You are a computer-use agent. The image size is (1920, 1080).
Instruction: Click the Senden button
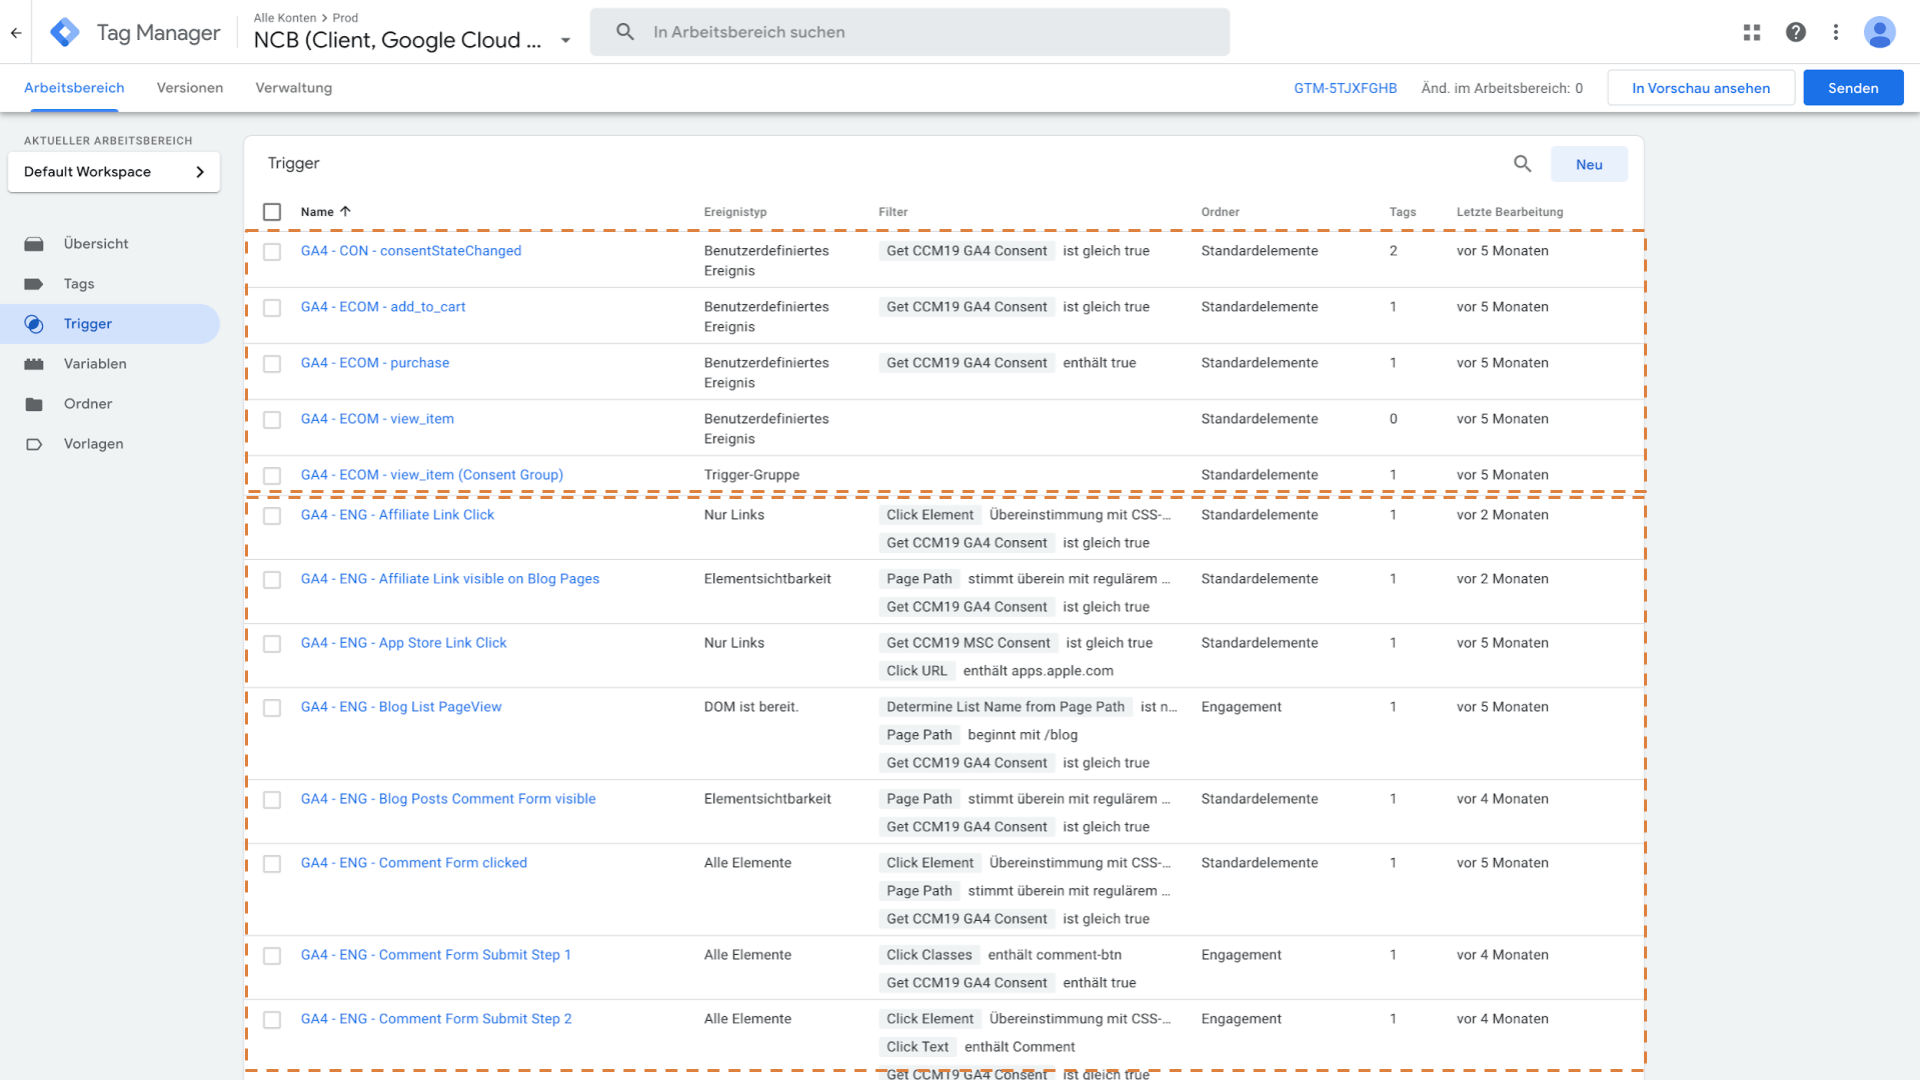pyautogui.click(x=1852, y=88)
